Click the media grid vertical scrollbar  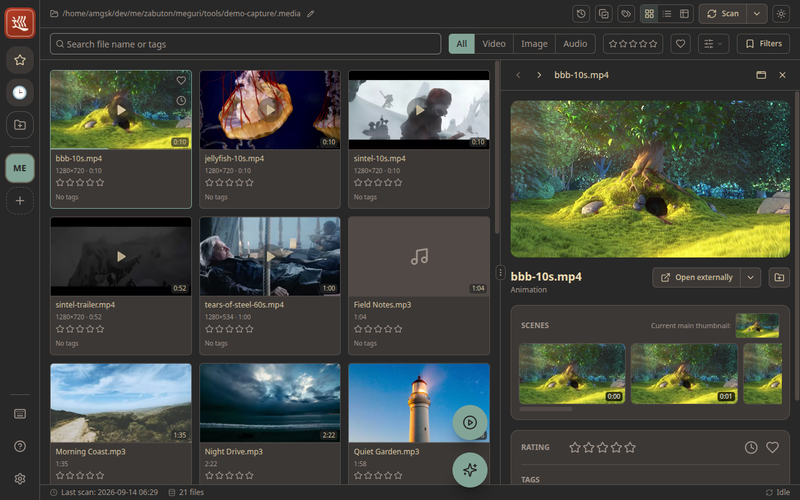(497, 148)
